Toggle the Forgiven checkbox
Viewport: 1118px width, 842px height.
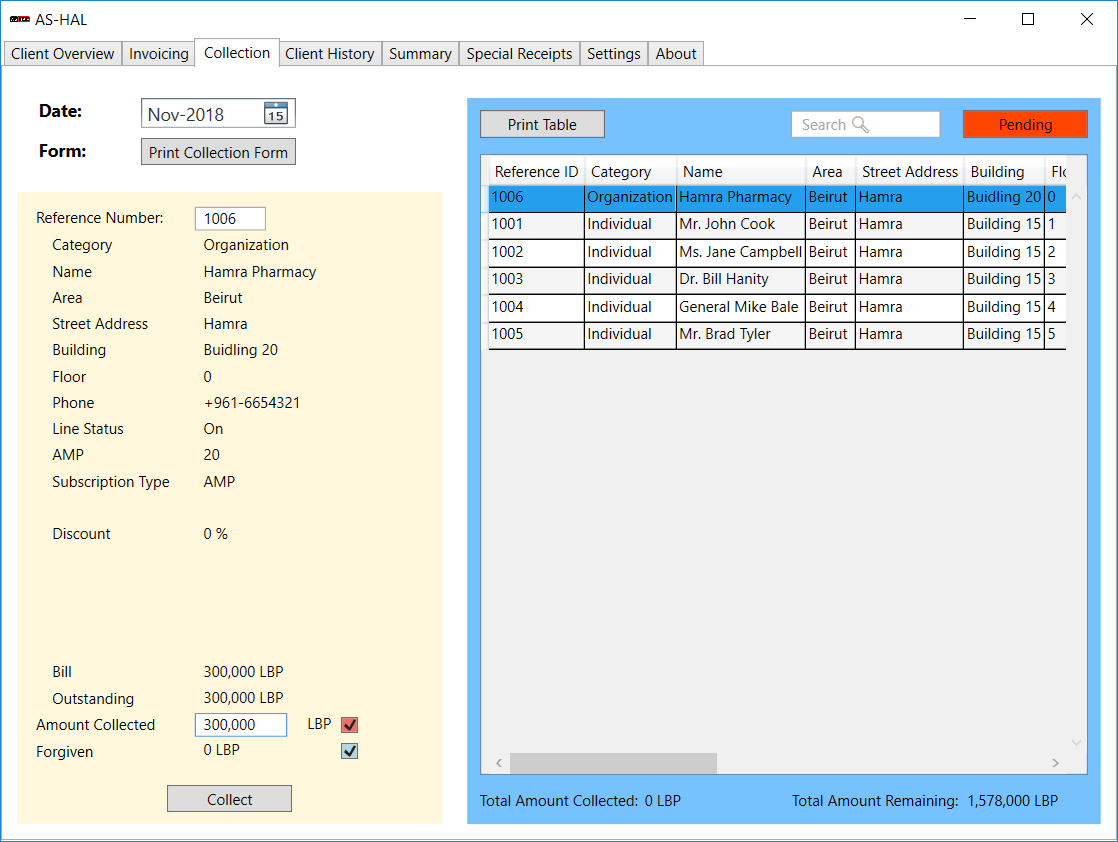[x=349, y=751]
